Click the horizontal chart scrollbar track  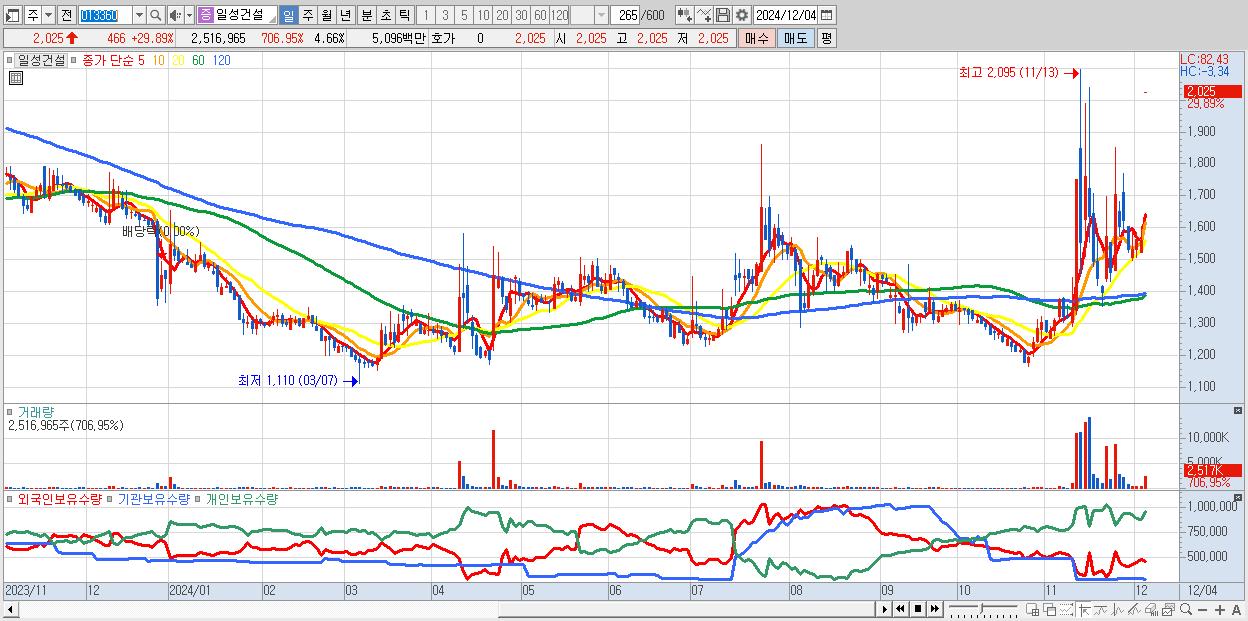tap(445, 609)
